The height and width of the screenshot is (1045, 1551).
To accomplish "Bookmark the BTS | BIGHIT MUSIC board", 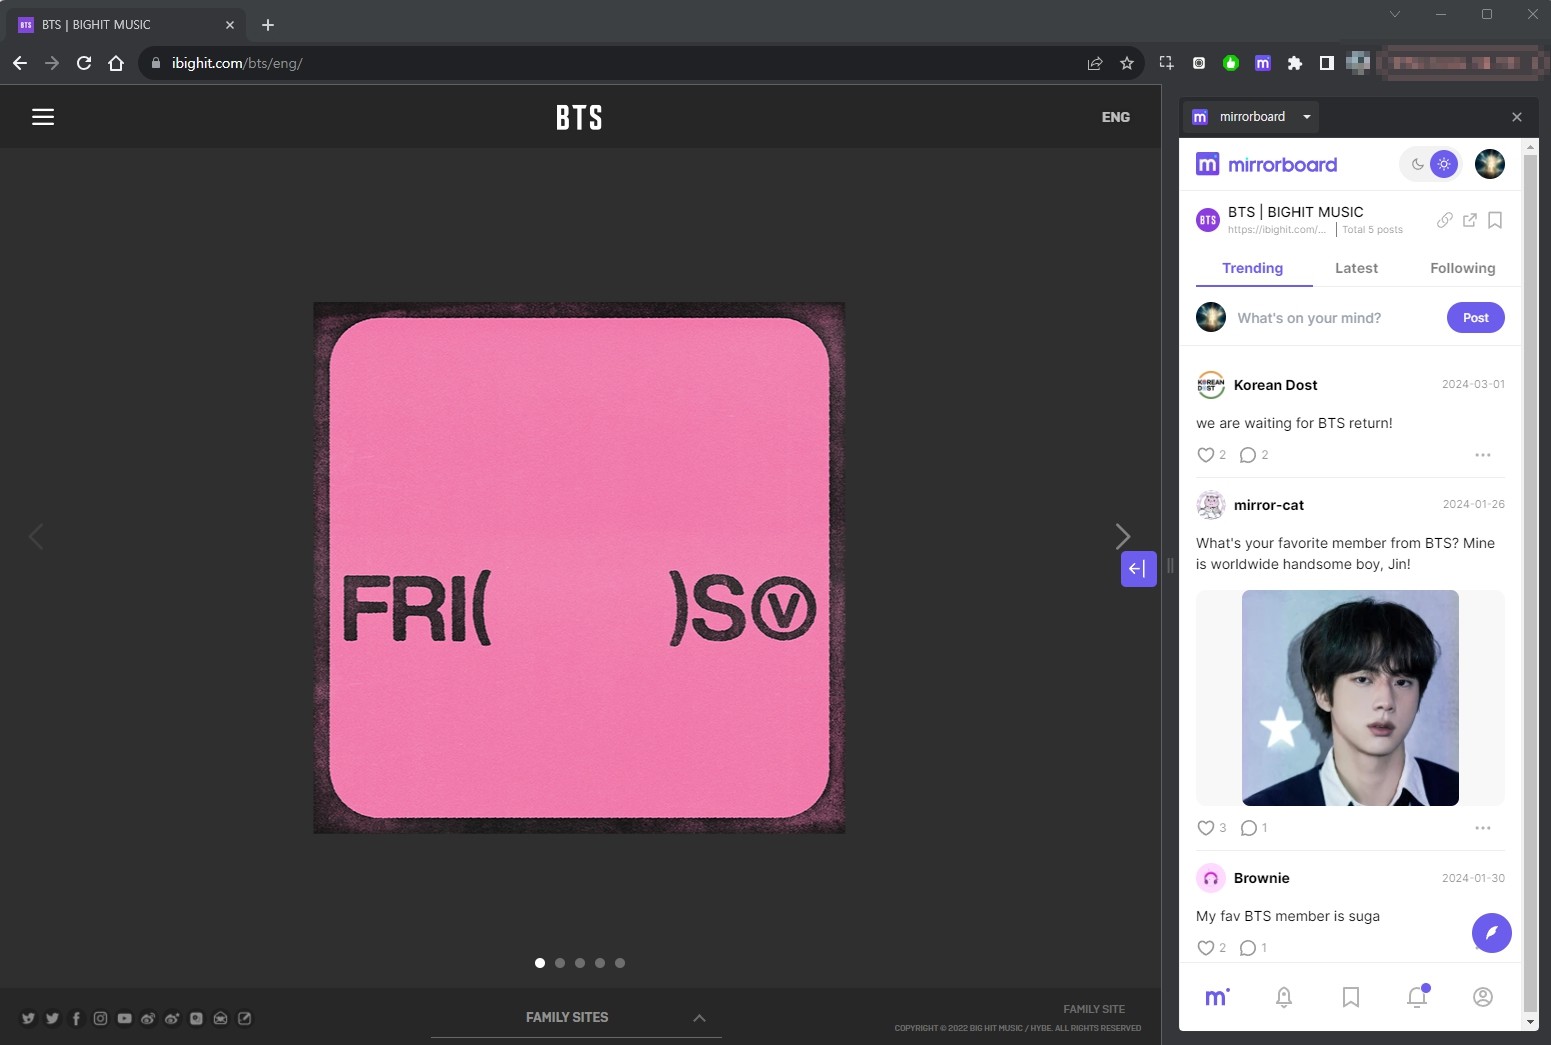I will [x=1495, y=220].
